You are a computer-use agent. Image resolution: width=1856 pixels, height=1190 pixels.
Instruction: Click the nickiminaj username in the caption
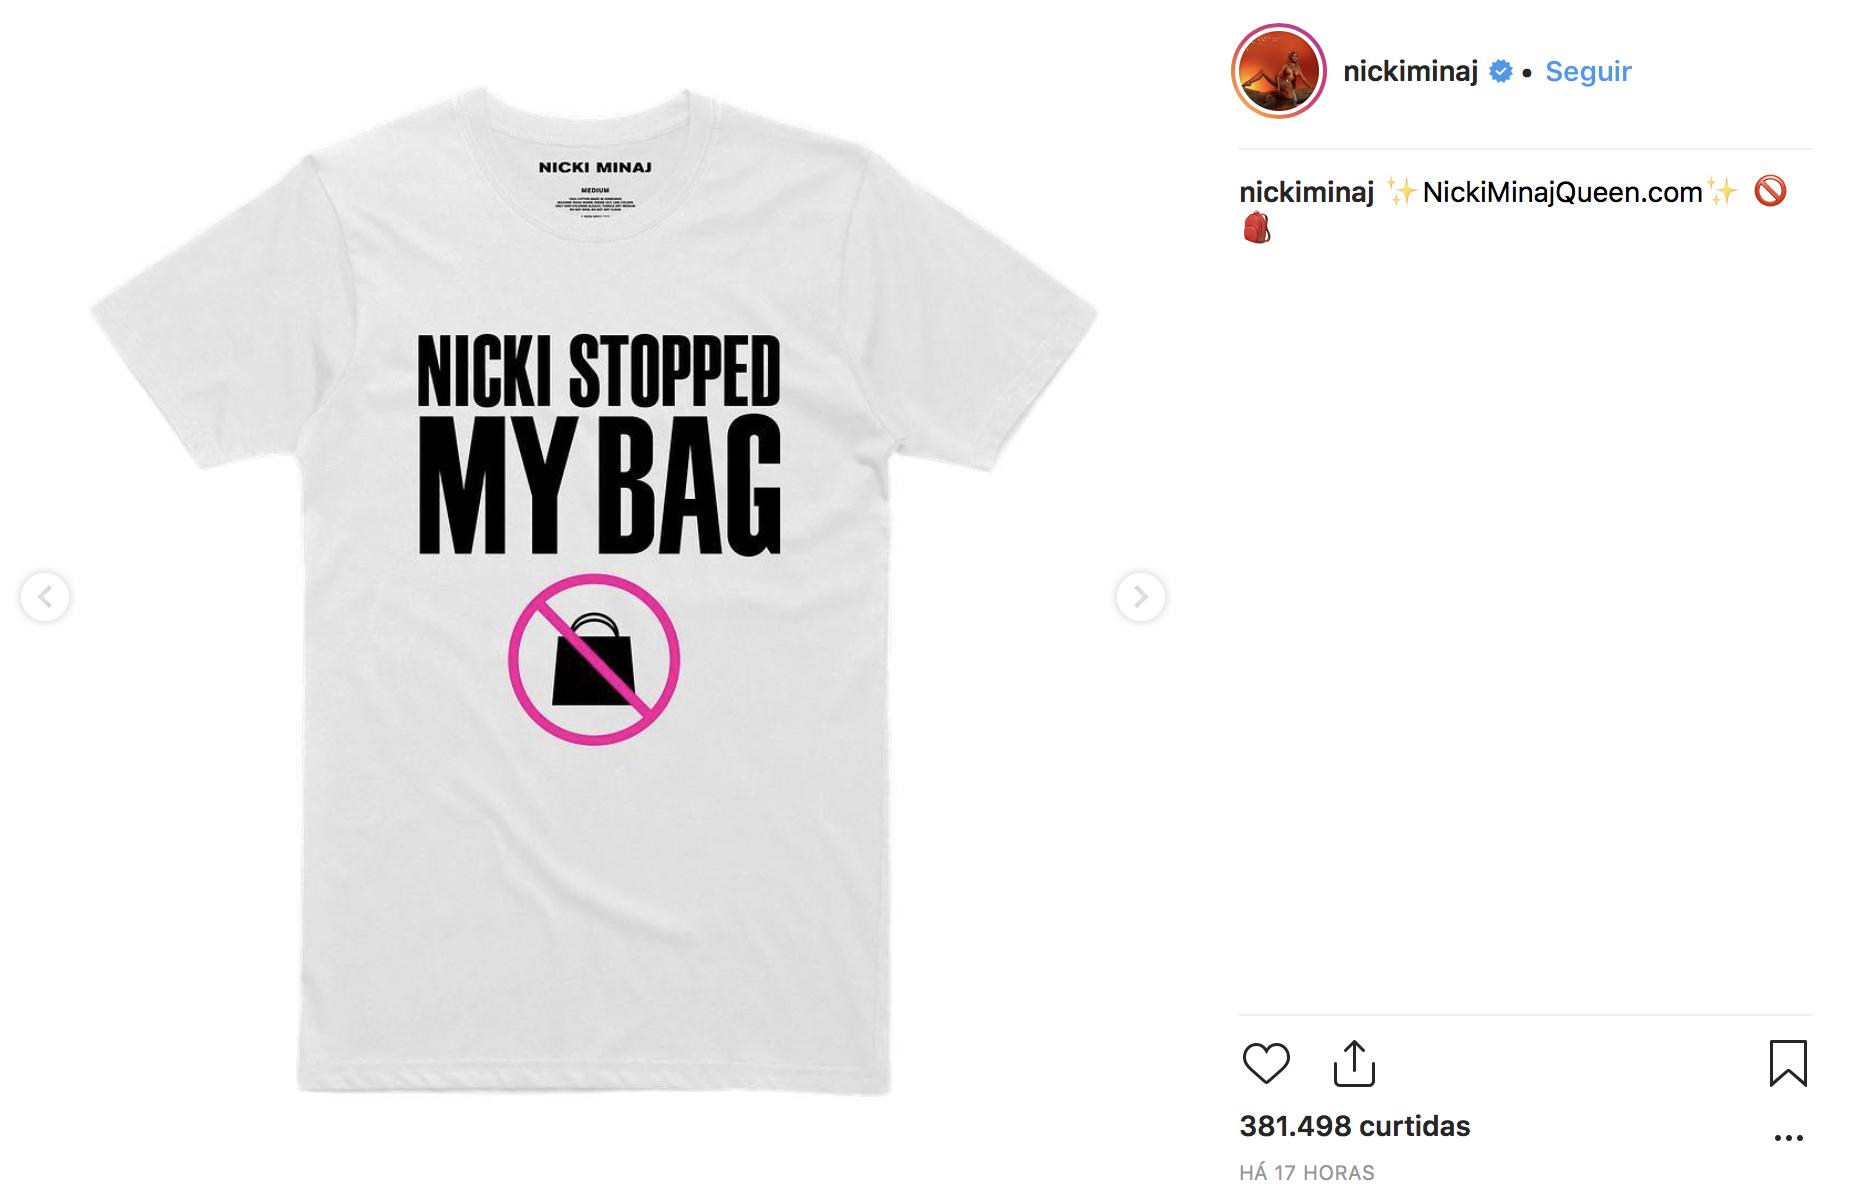click(x=1307, y=192)
